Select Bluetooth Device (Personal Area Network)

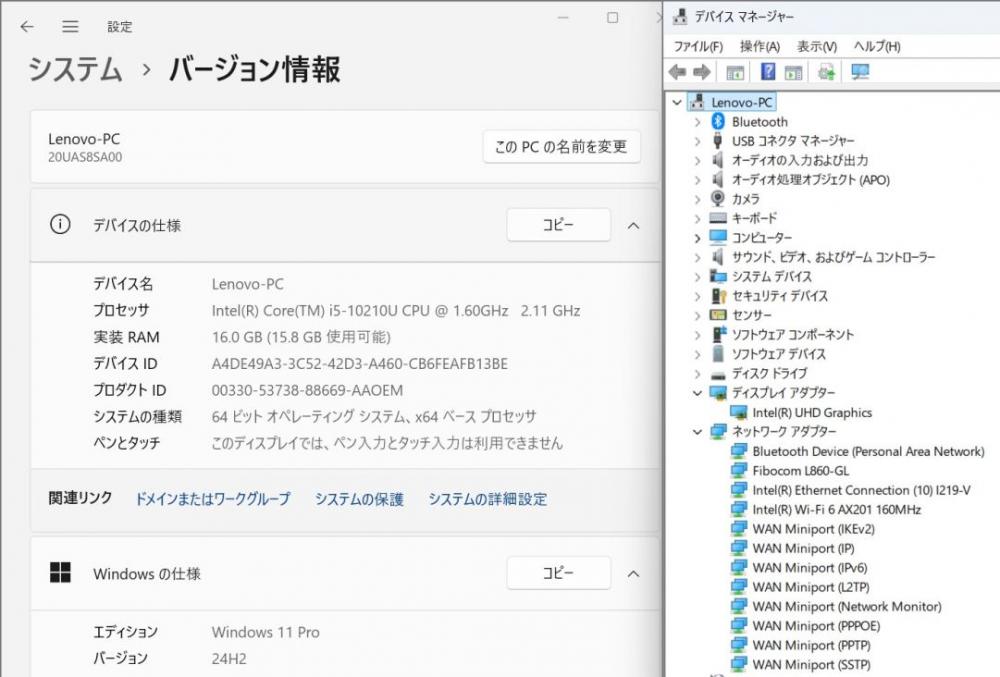pyautogui.click(x=868, y=451)
